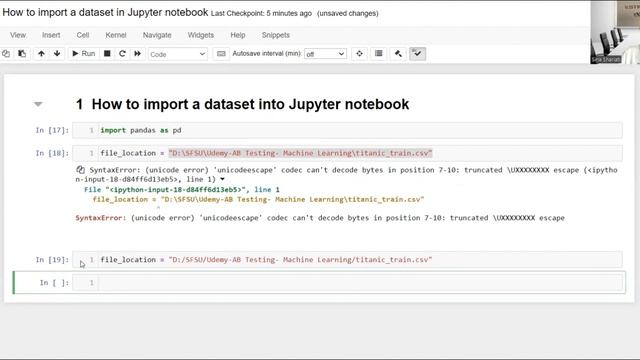Select the empty In [ ] prompt
The width and height of the screenshot is (640, 360).
(54, 282)
